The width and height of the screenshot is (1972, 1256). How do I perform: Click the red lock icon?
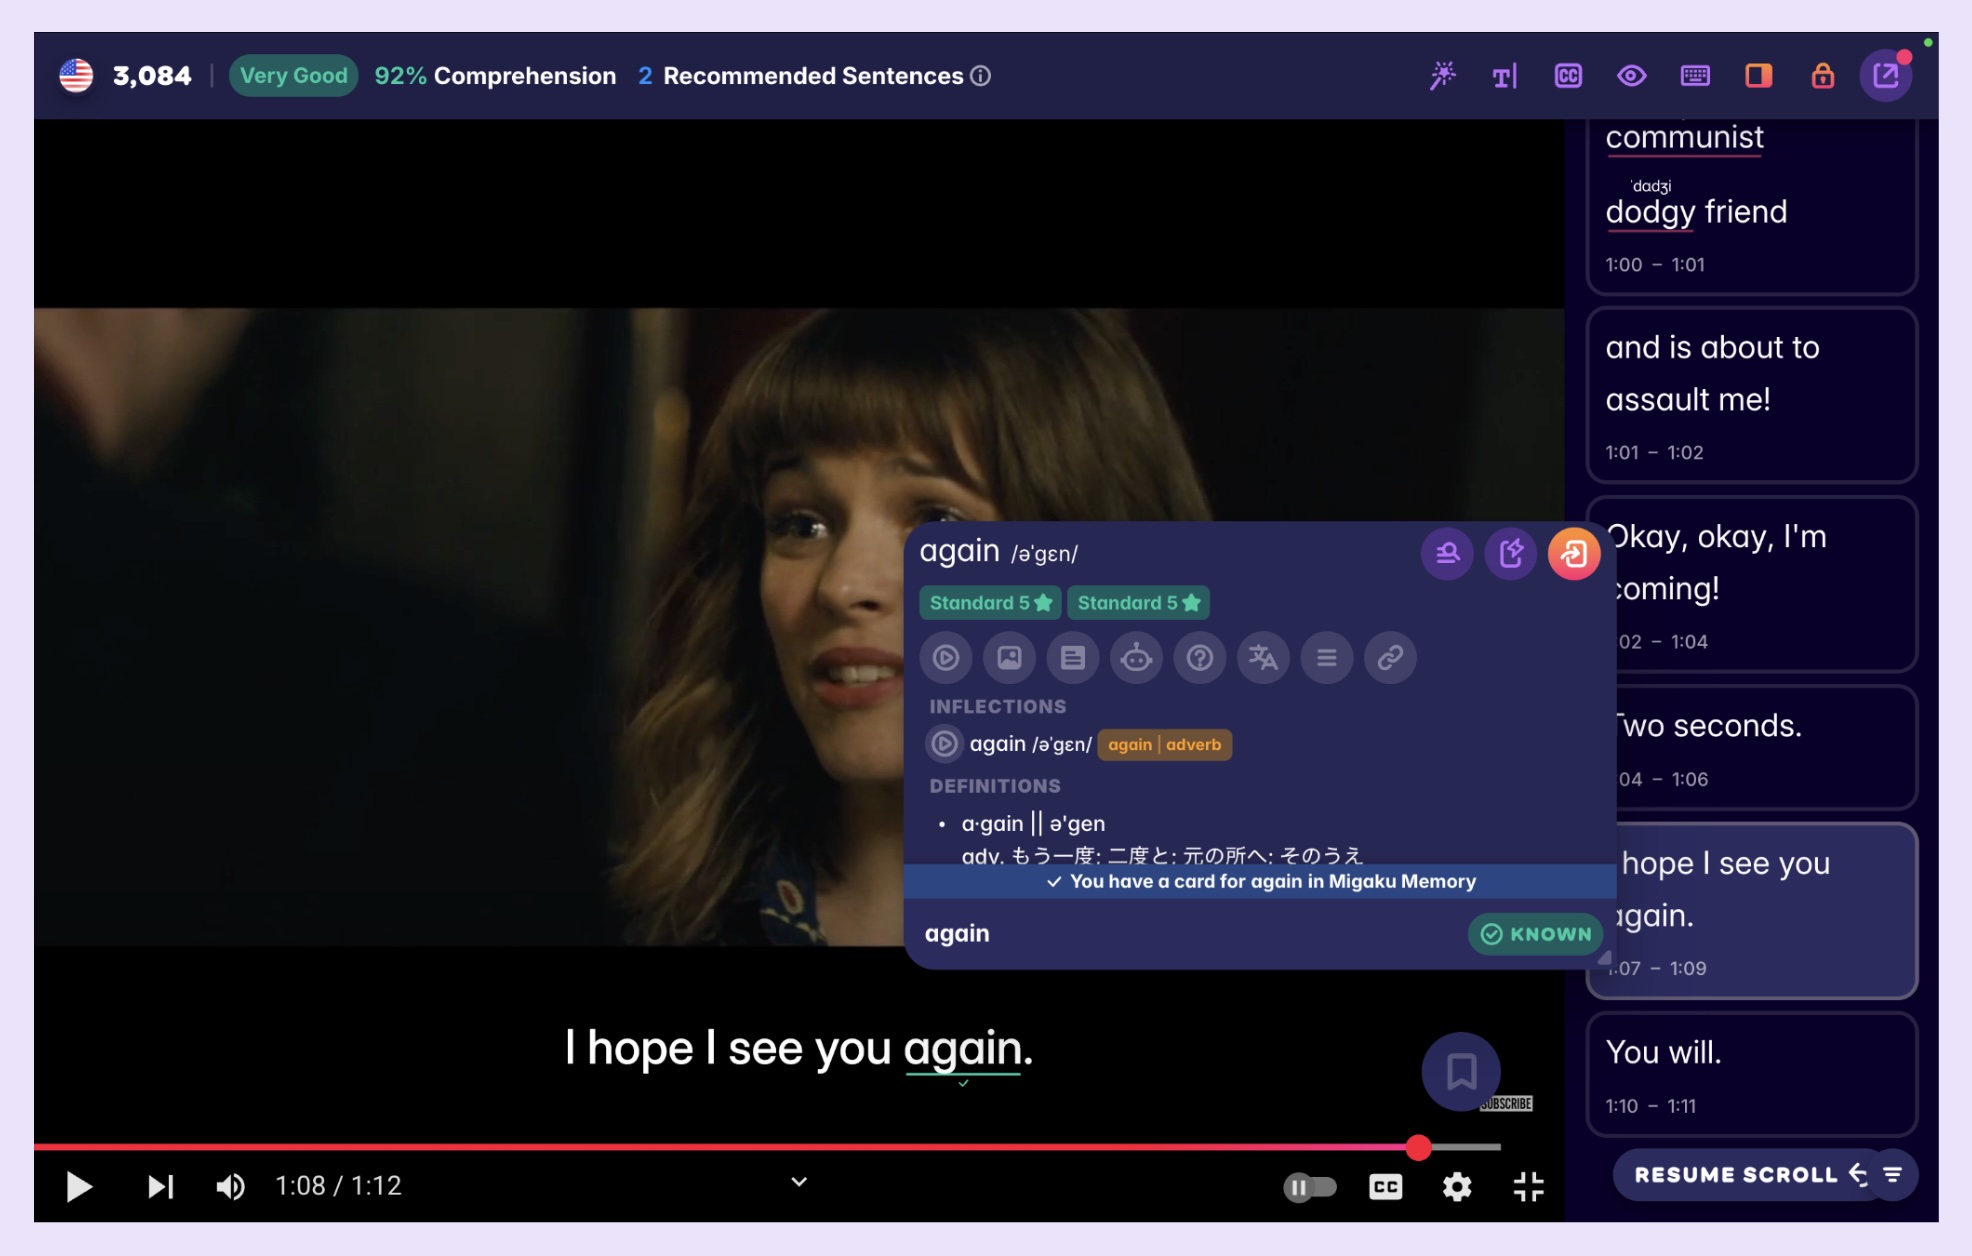pyautogui.click(x=1822, y=76)
